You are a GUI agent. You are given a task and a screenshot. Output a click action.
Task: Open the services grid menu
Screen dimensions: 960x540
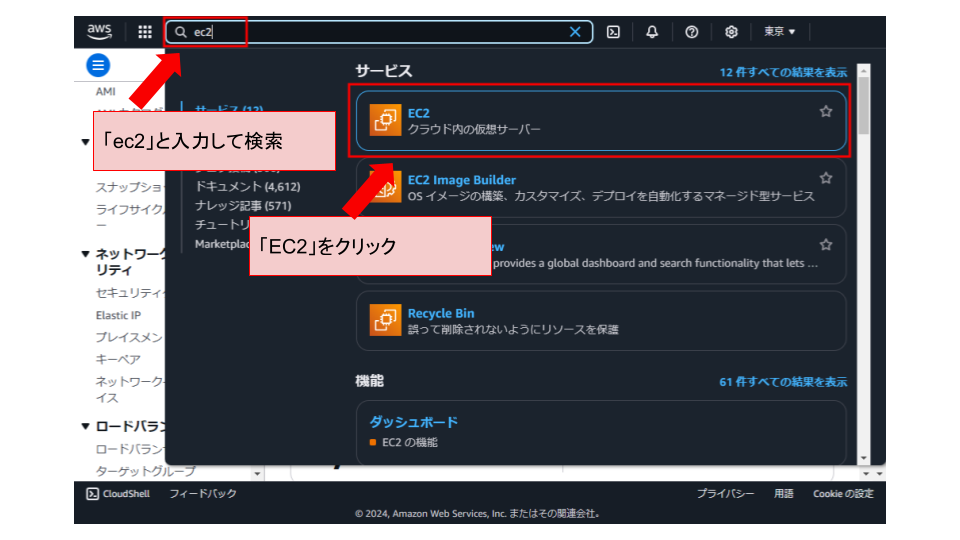145,32
